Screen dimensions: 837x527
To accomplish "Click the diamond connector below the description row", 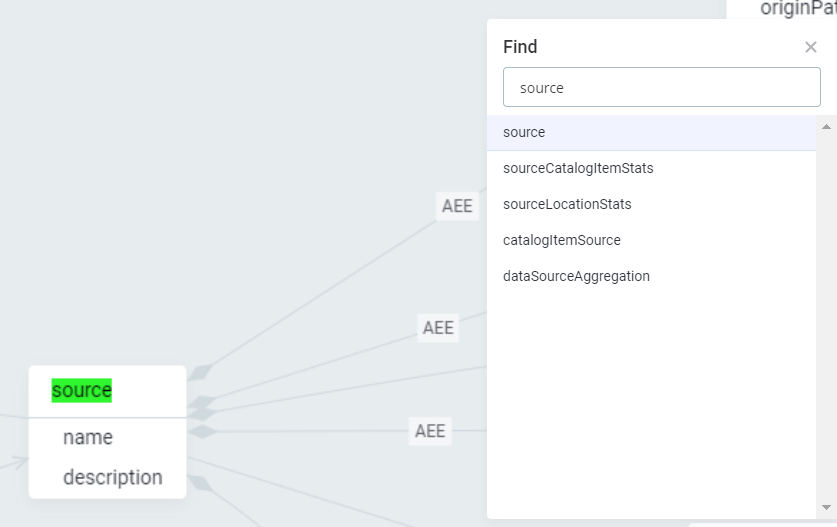I will [198, 483].
